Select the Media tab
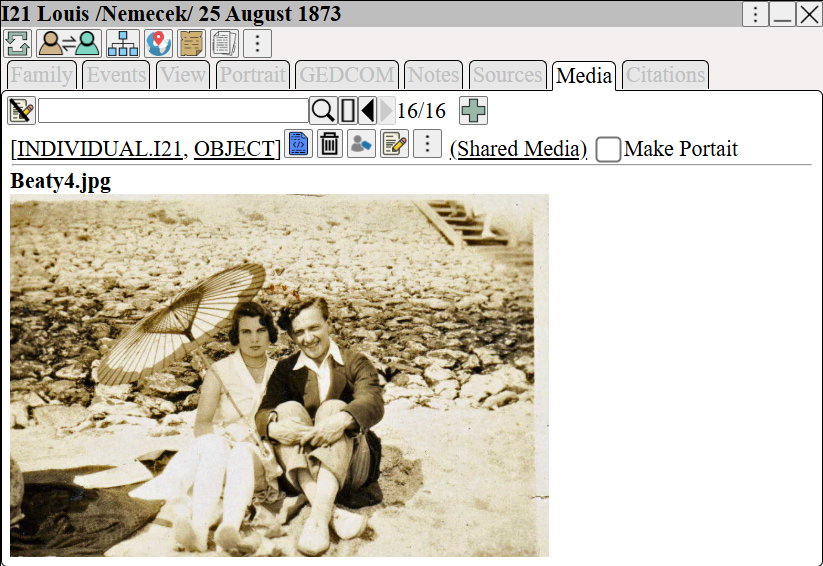The image size is (823, 566). [x=584, y=76]
